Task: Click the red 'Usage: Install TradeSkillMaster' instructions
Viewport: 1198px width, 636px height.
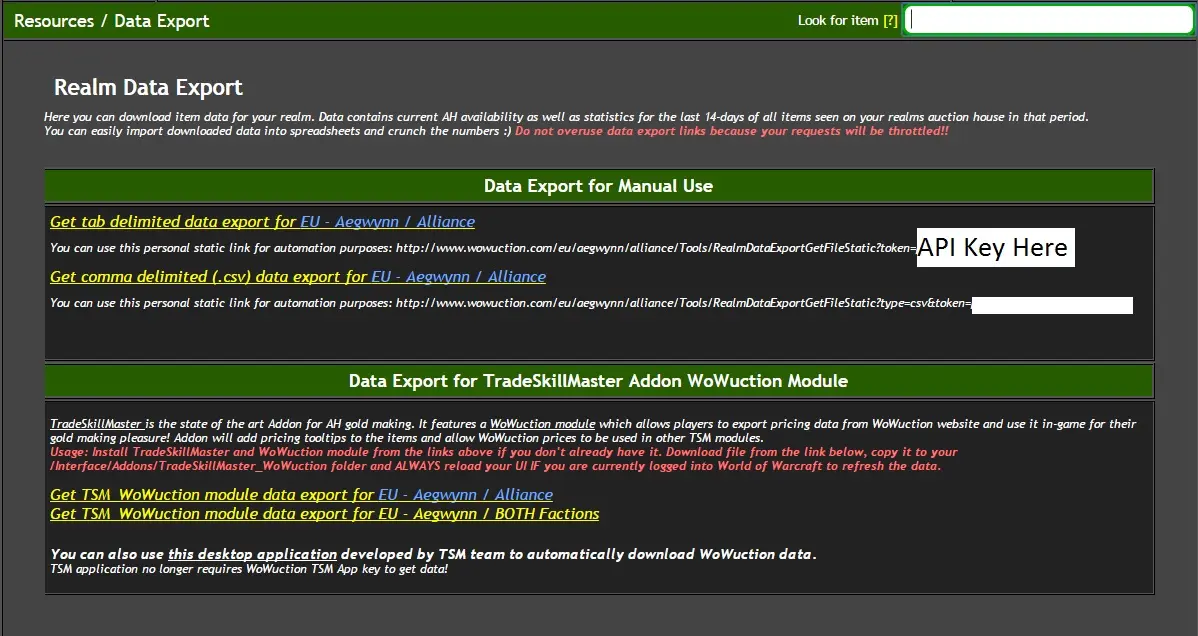Action: [x=503, y=459]
